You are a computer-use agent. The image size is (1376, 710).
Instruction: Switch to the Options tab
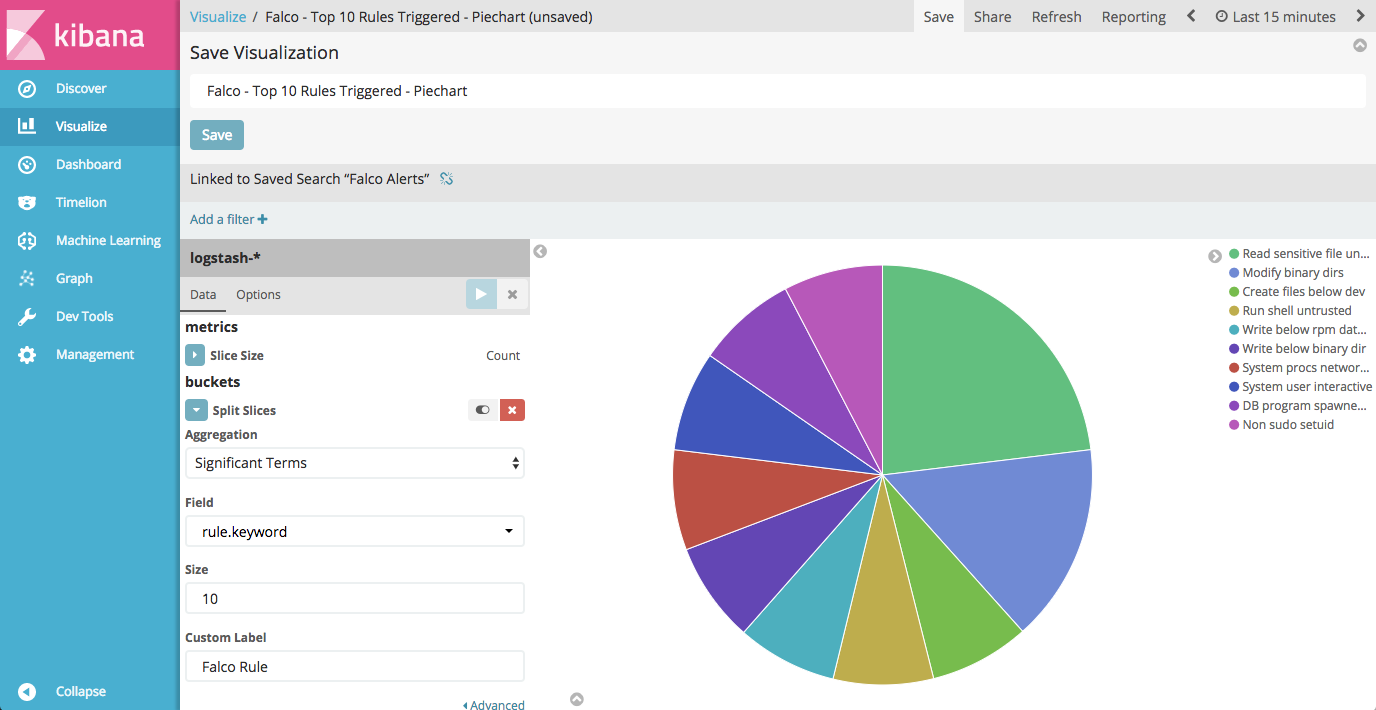[x=258, y=295]
